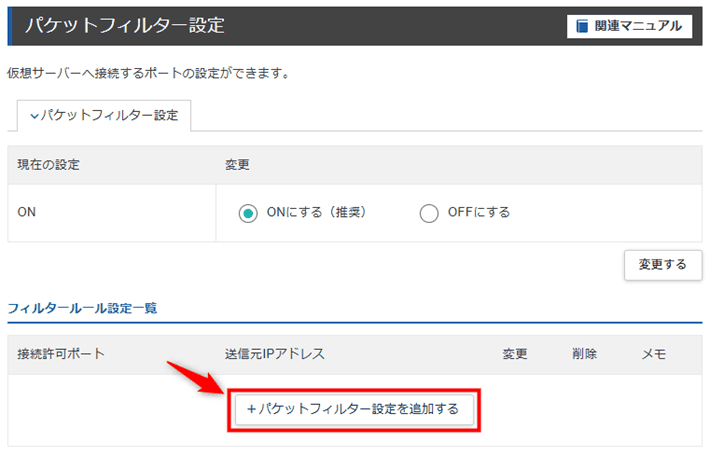The height and width of the screenshot is (456, 710).
Task: Click the 変更する button
Action: pos(663,265)
